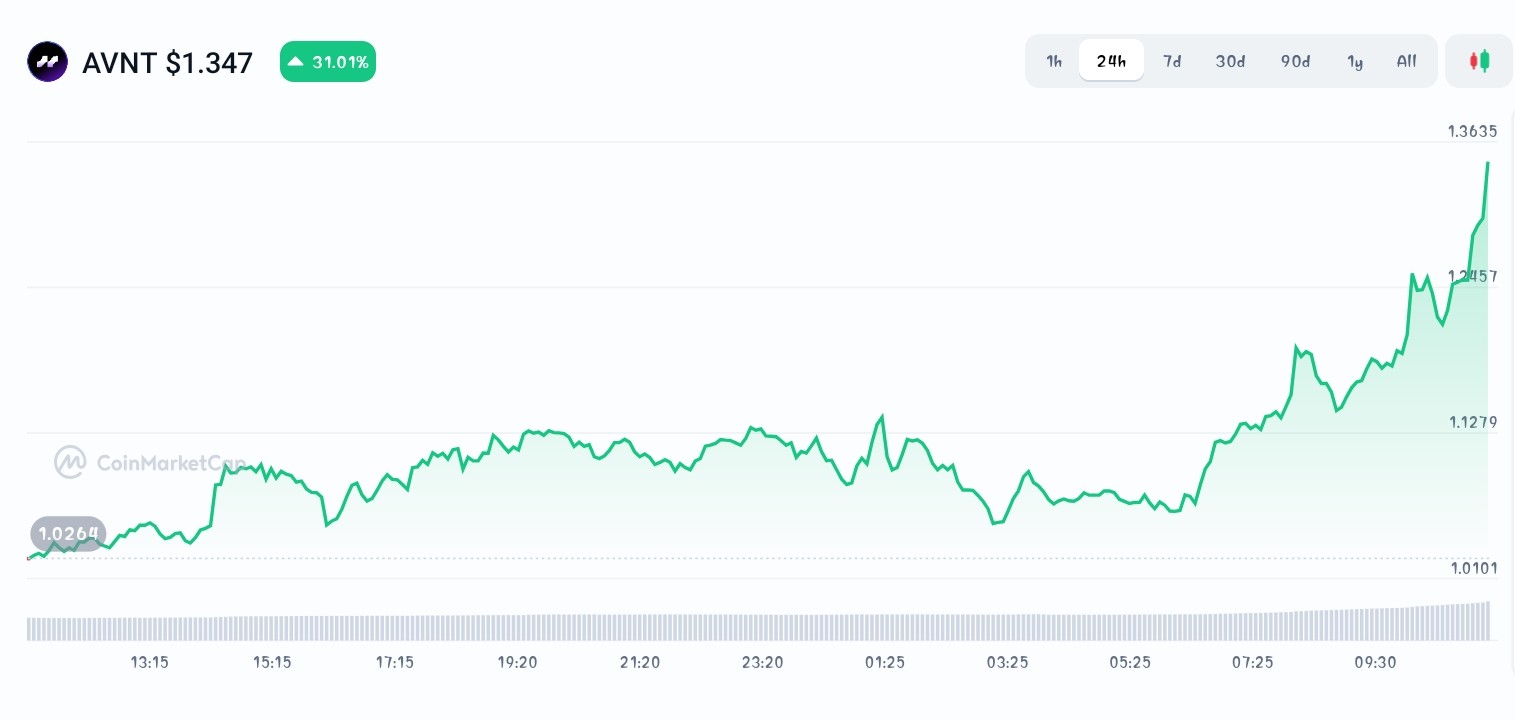
Task: Click the green 31.01% change badge
Action: [328, 61]
